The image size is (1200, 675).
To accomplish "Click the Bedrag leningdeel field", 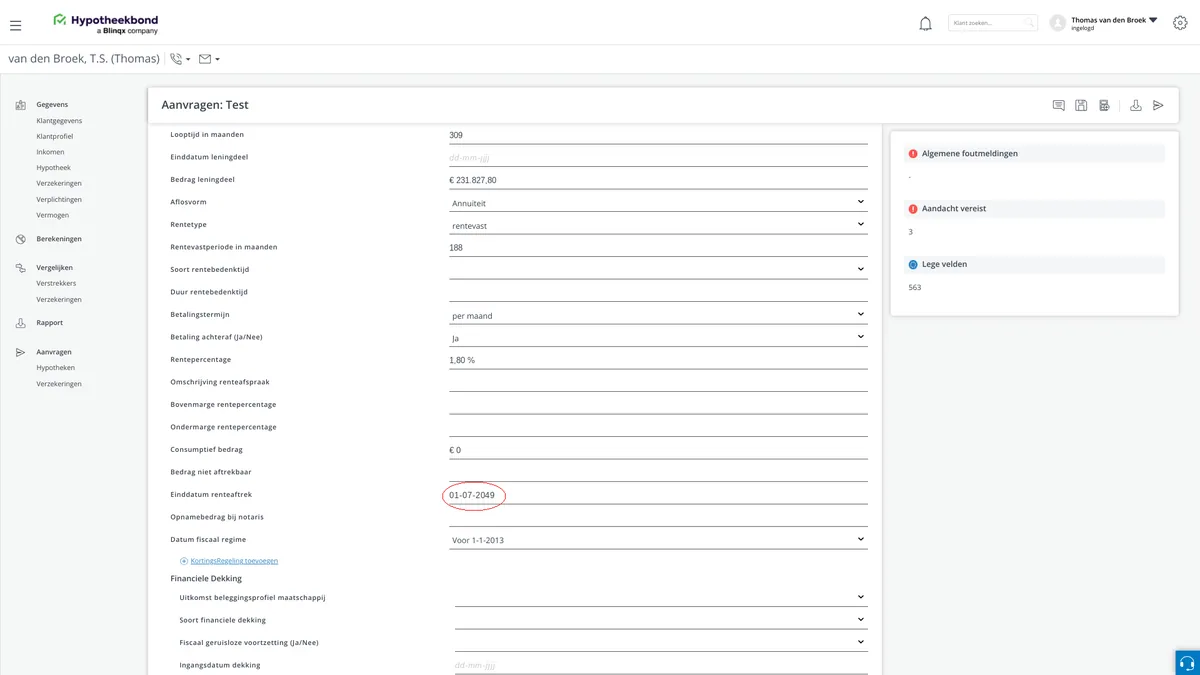I will [x=659, y=180].
